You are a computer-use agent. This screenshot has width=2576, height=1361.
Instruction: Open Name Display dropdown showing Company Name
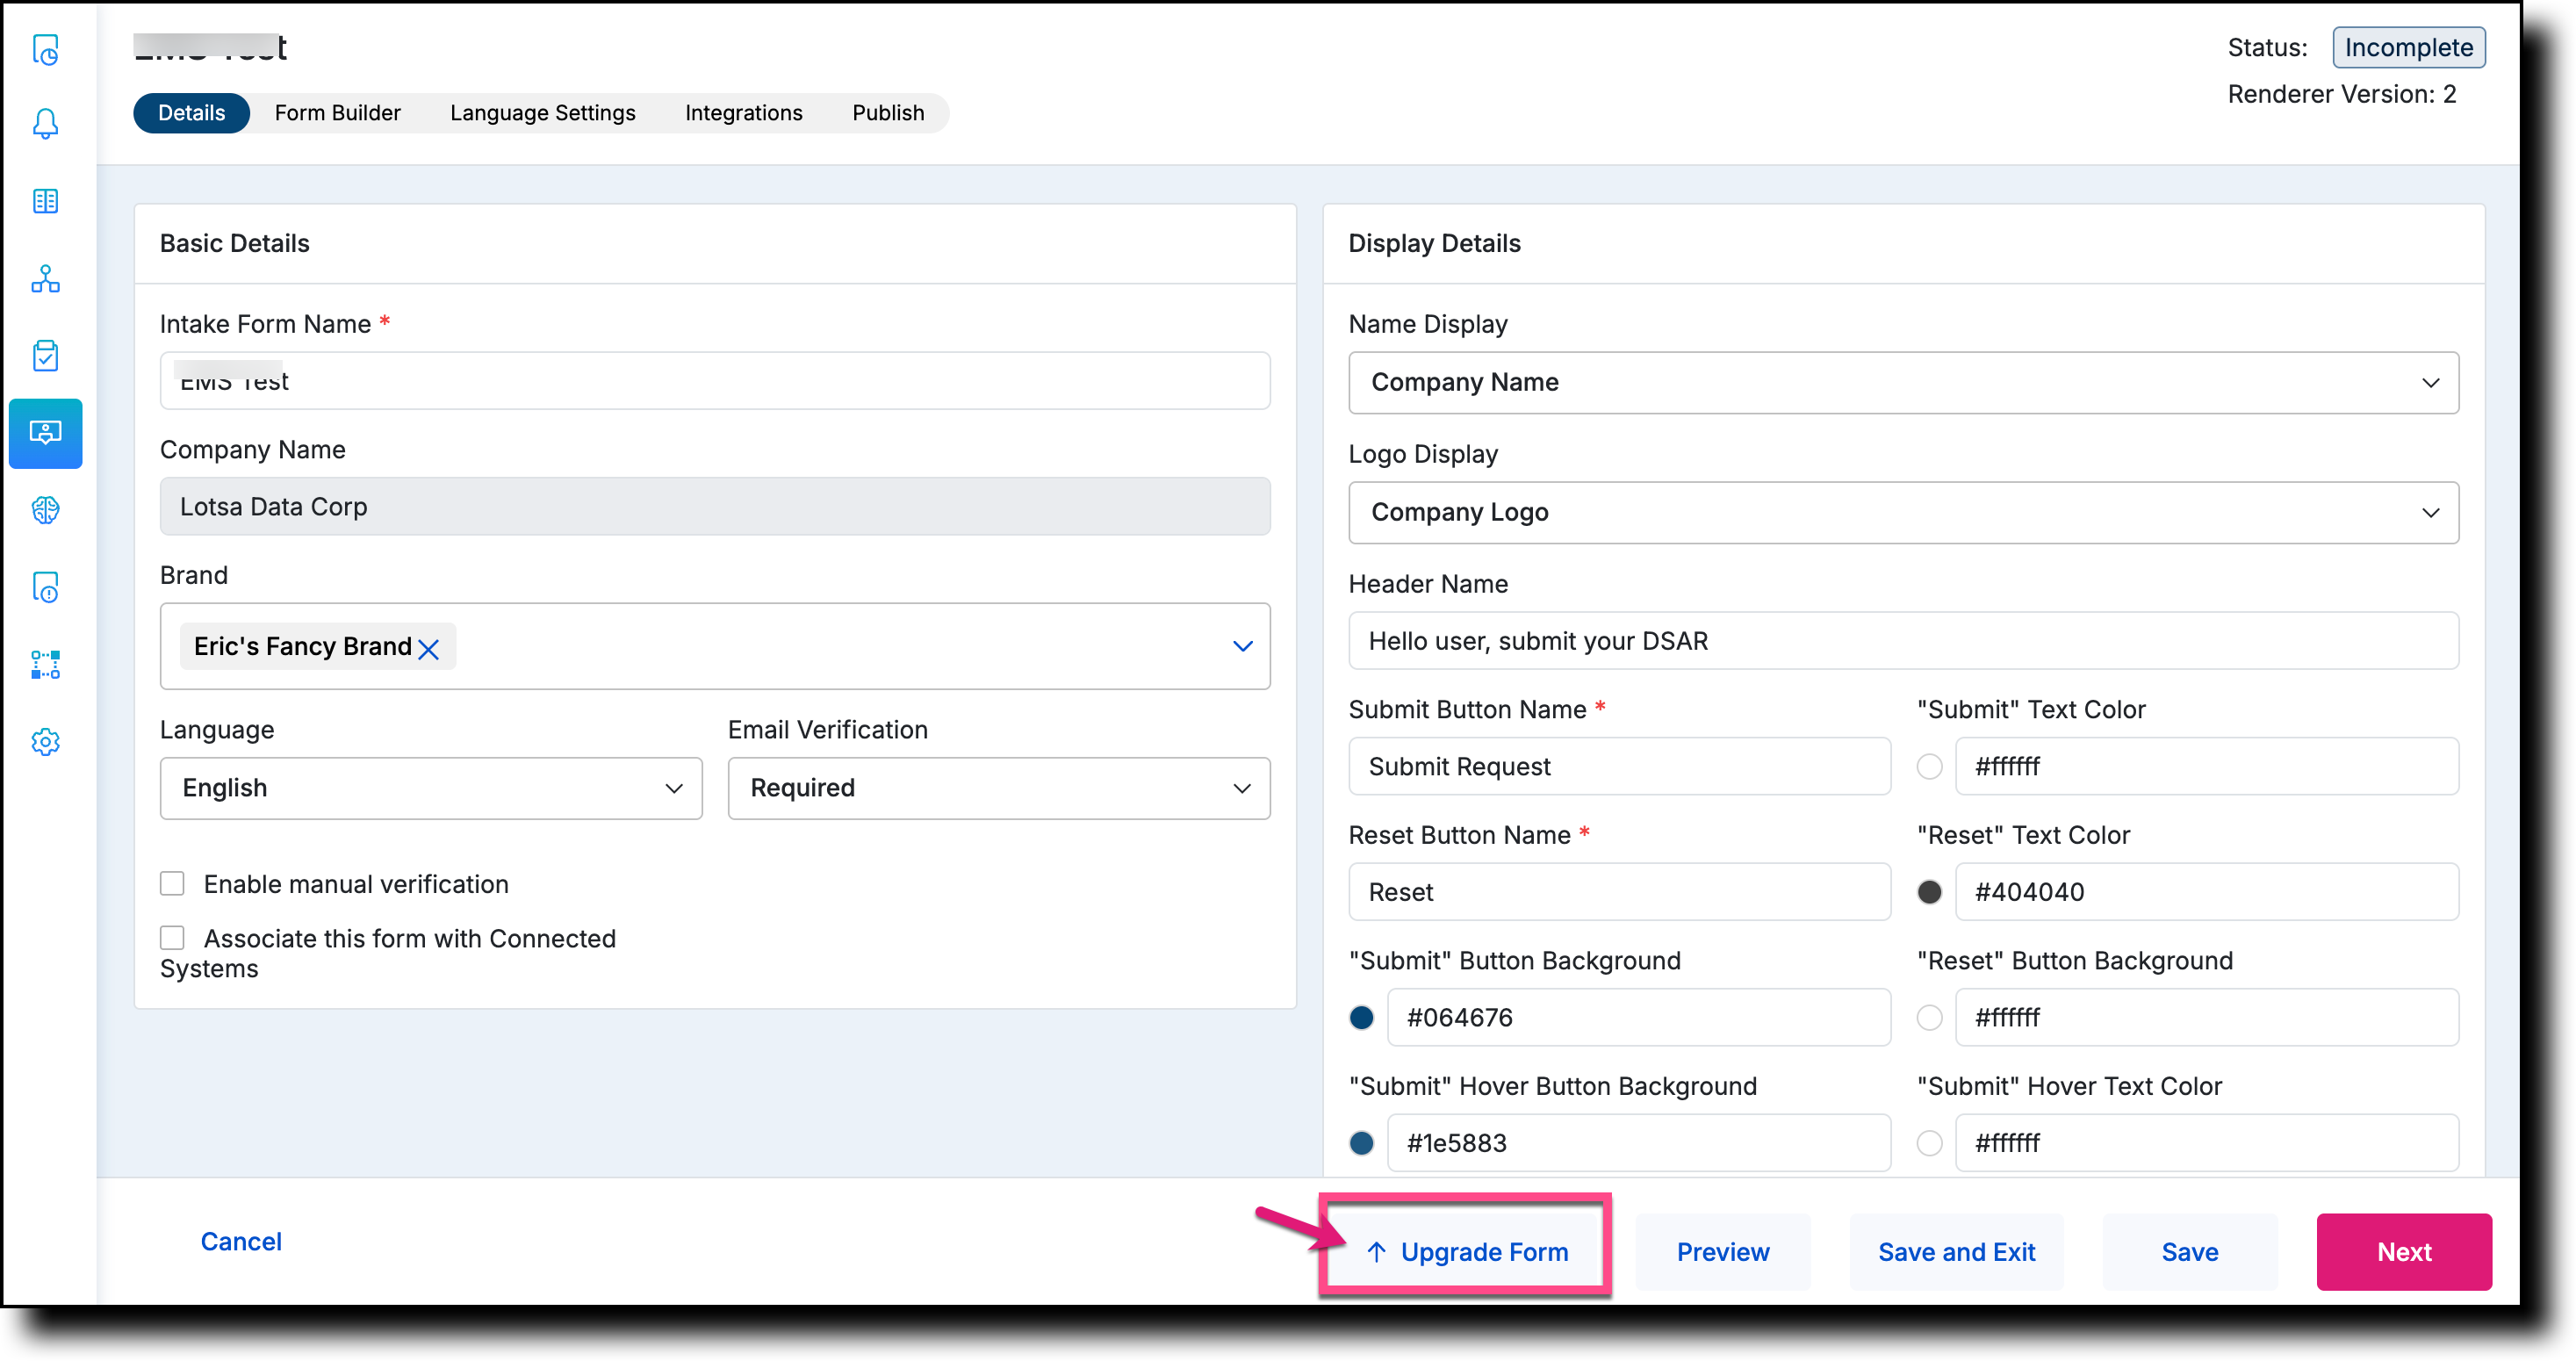1903,382
